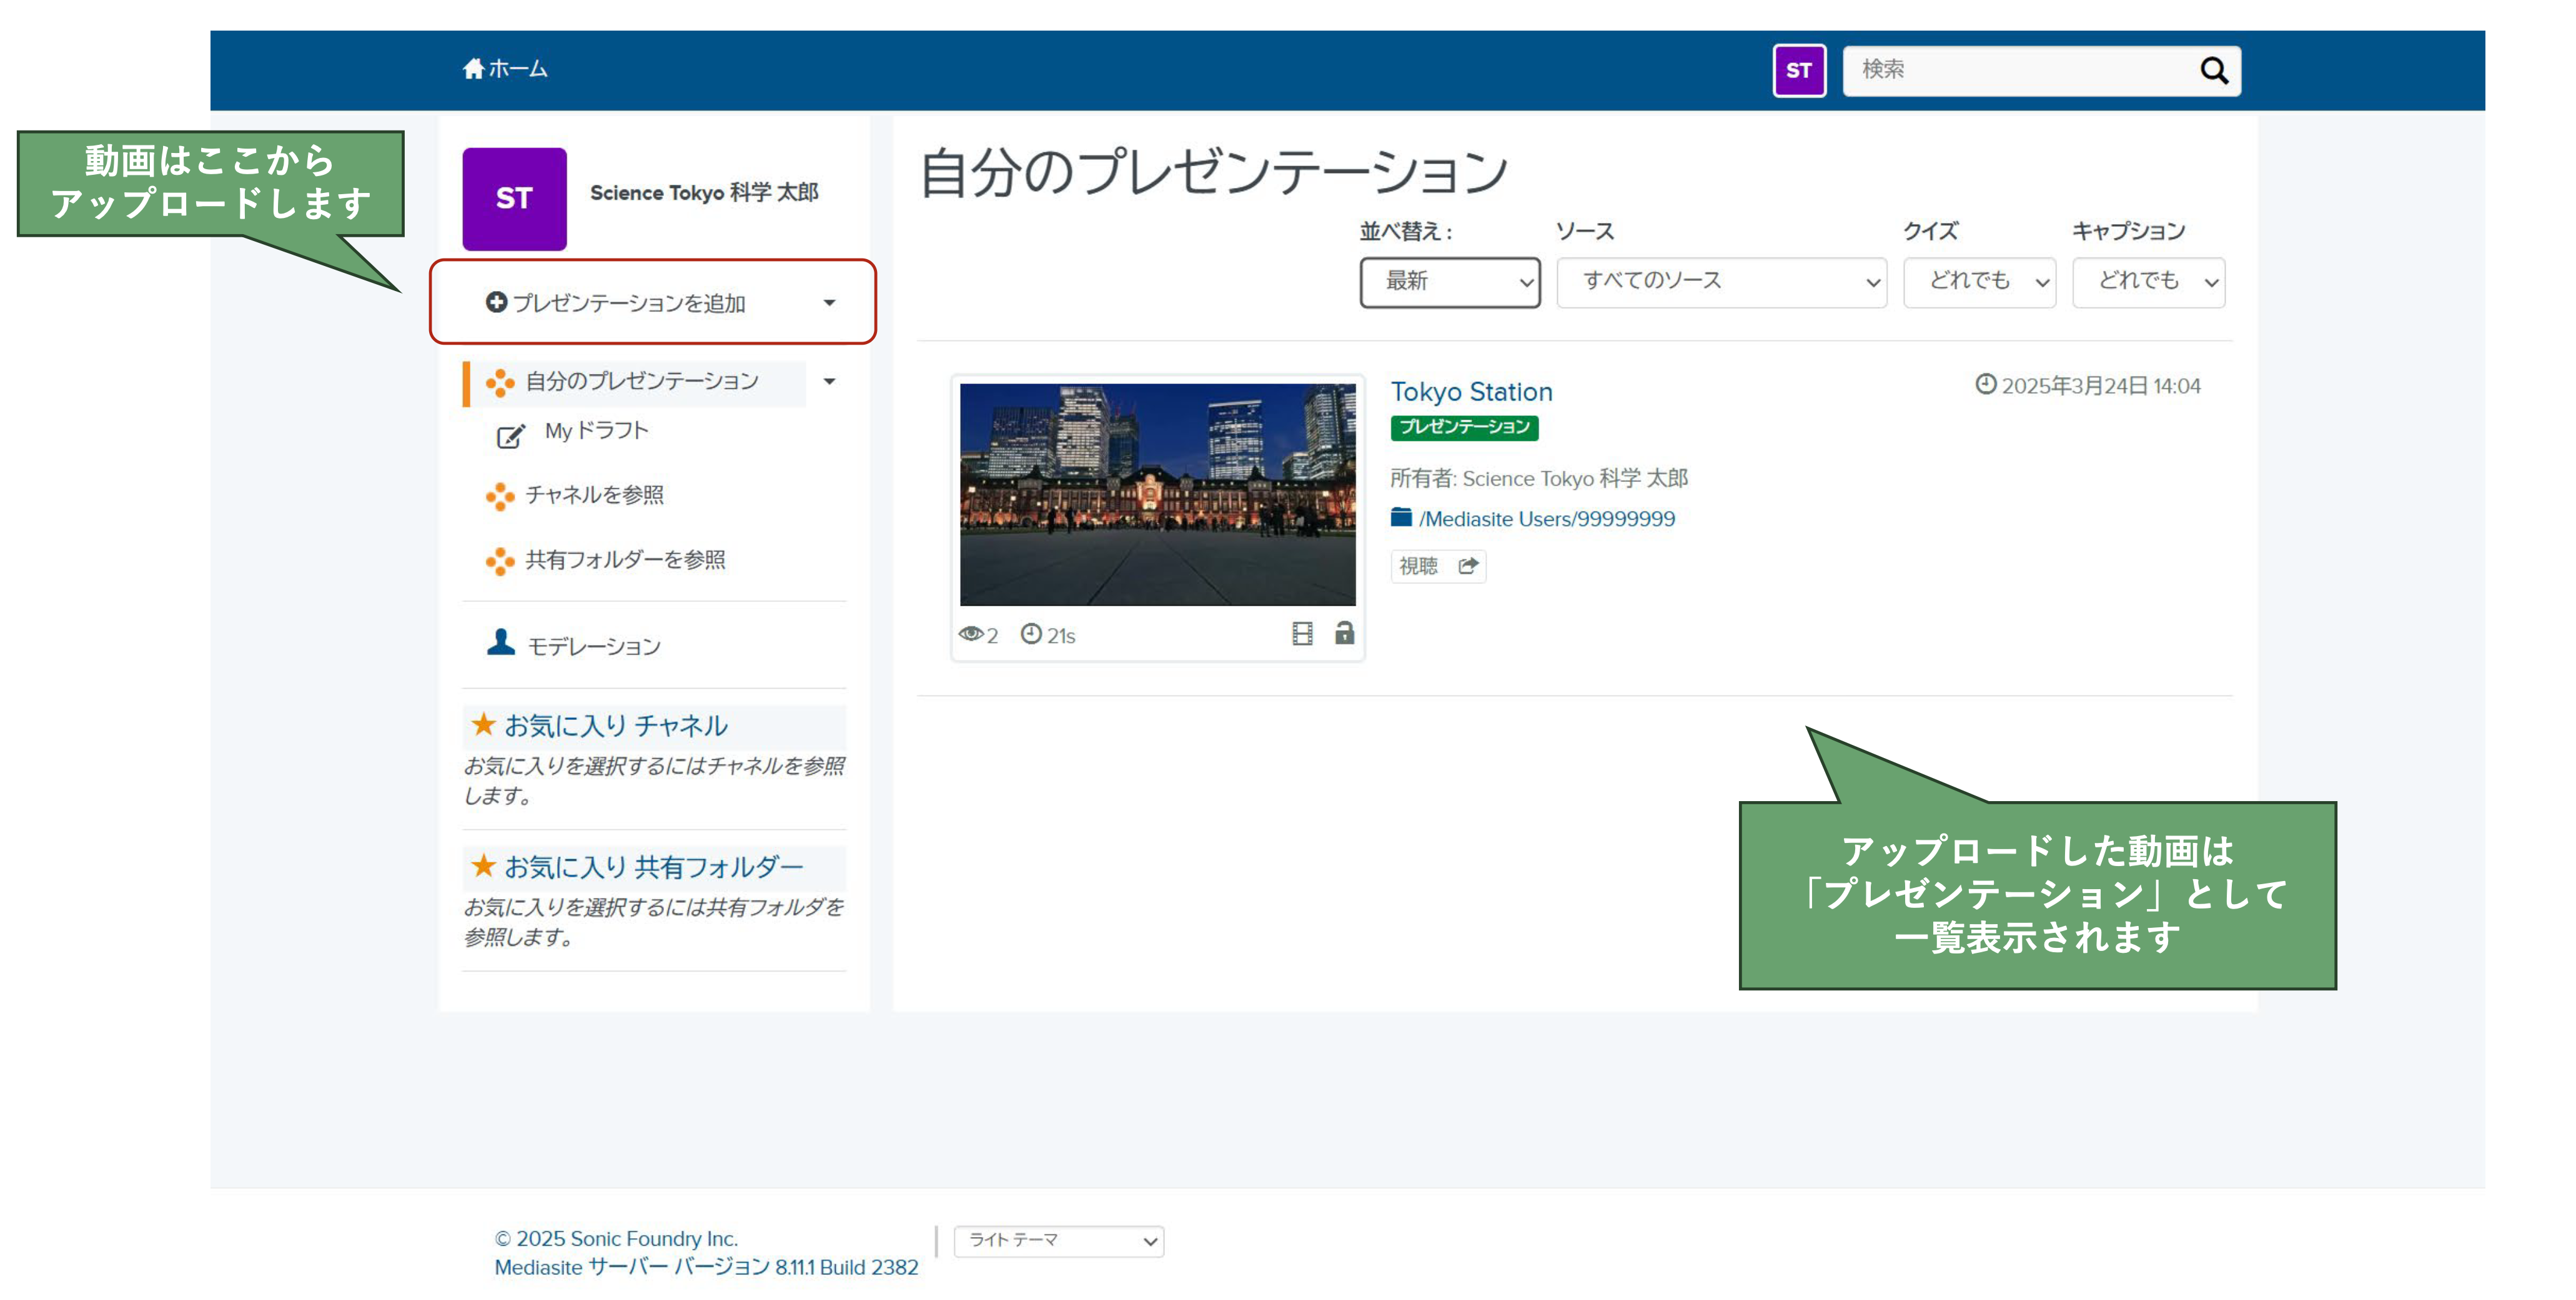The image size is (2576, 1300).
Task: Click the lock icon under Tokyo Station thumbnail
Action: coord(1344,632)
